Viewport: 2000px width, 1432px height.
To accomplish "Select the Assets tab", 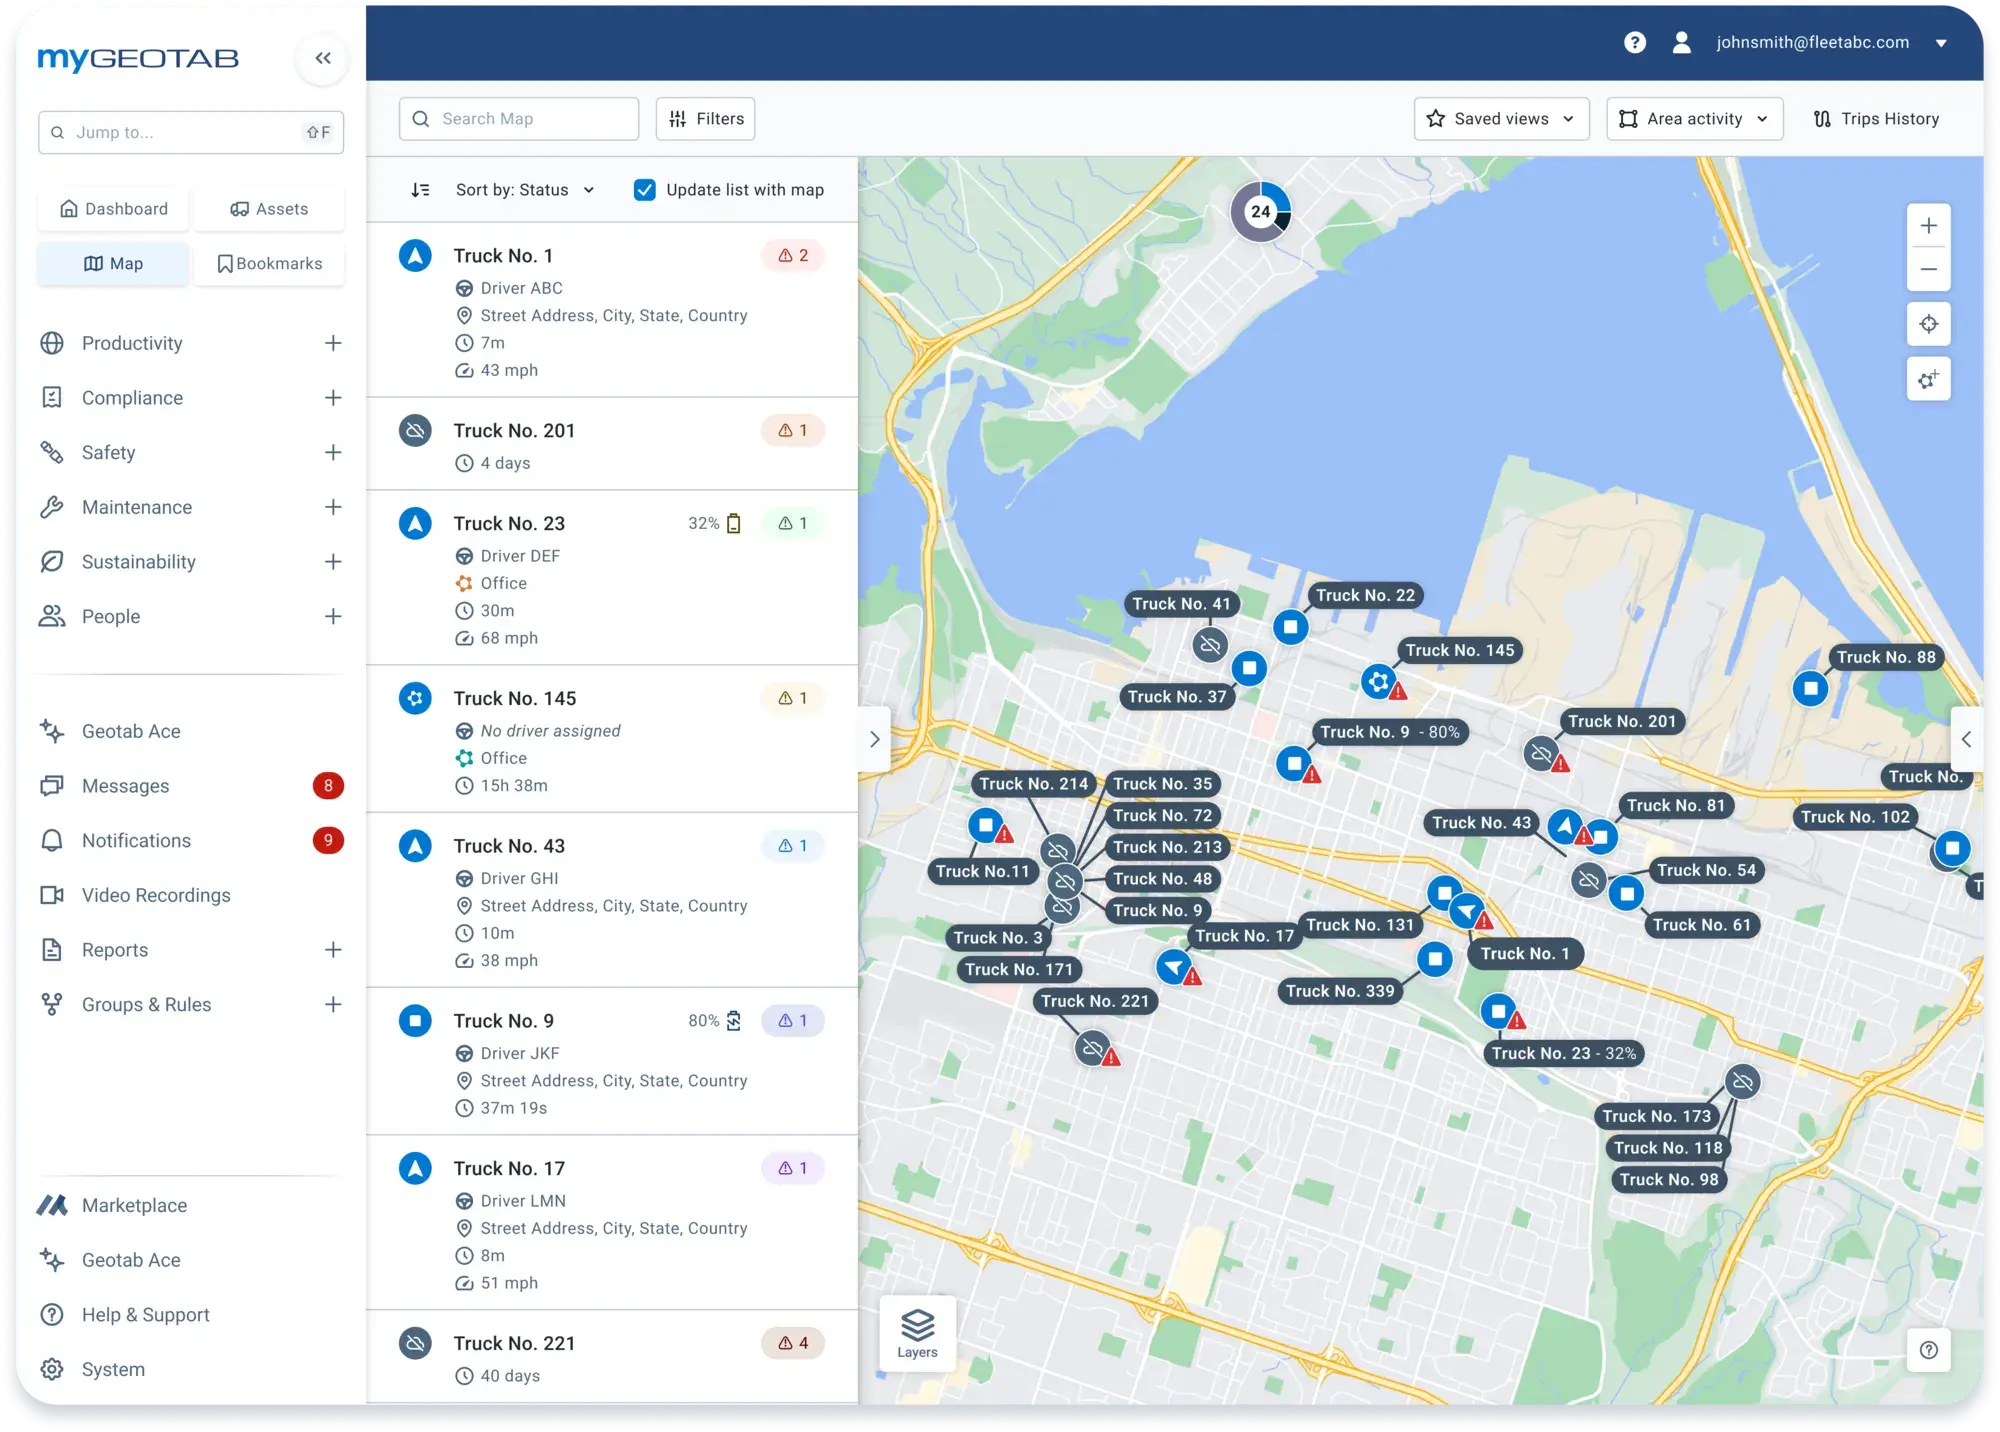I will click(269, 208).
